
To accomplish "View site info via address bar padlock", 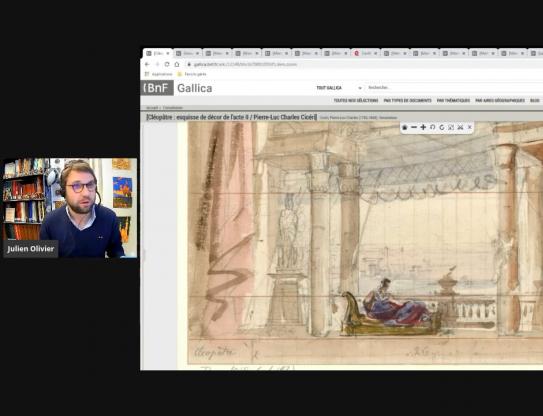I will click(189, 64).
